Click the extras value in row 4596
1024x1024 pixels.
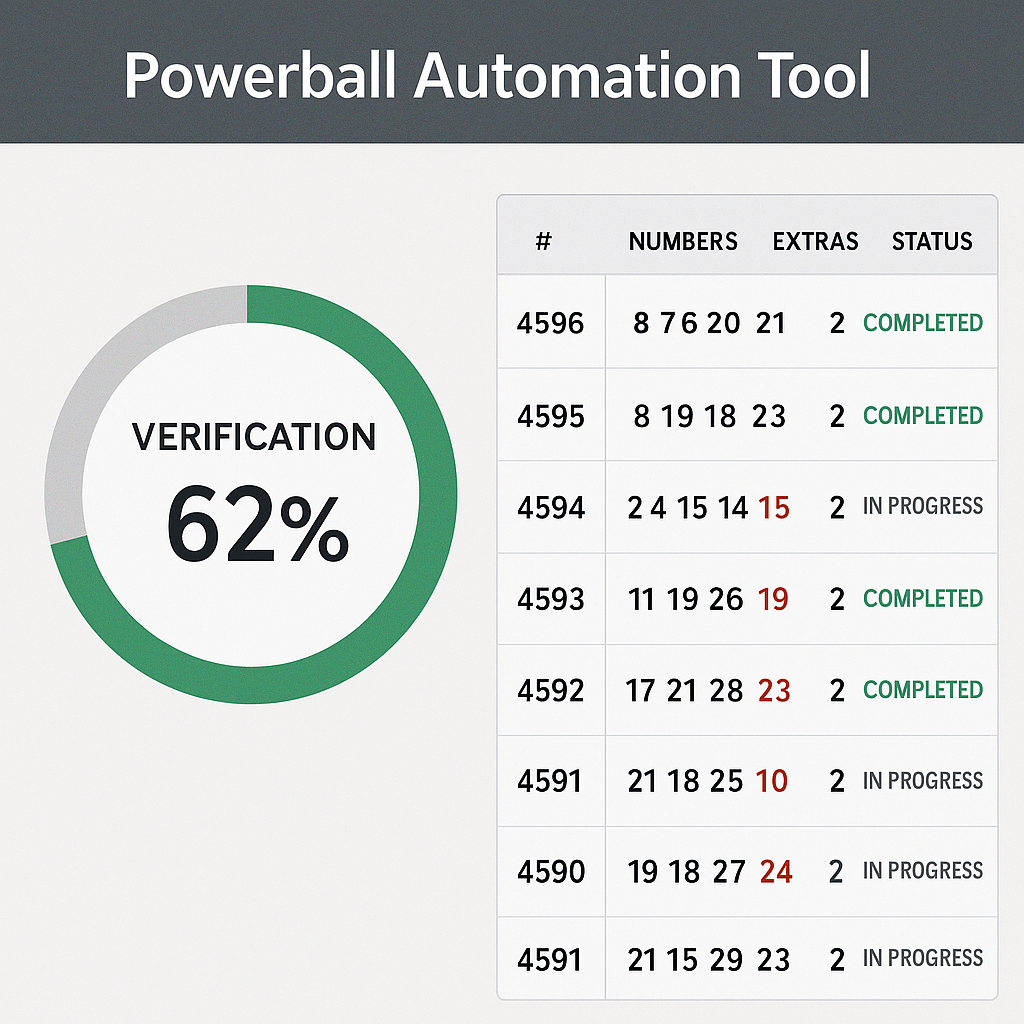click(x=837, y=323)
